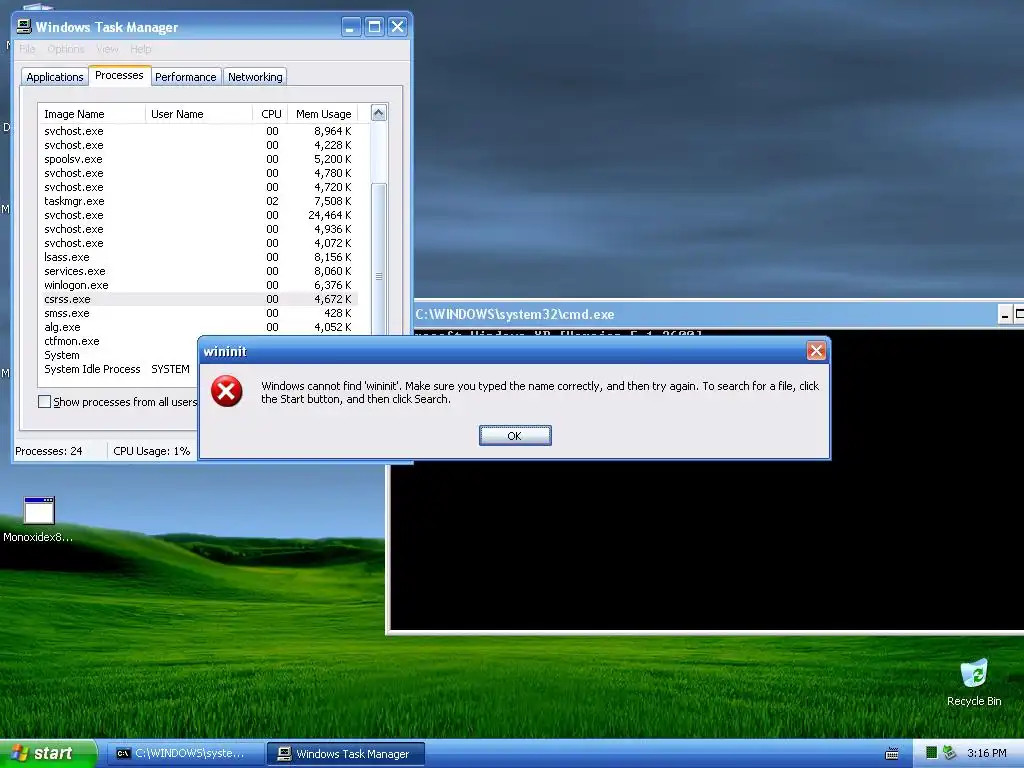The width and height of the screenshot is (1024, 768).
Task: Open the File menu in Task Manager
Action: pos(27,49)
